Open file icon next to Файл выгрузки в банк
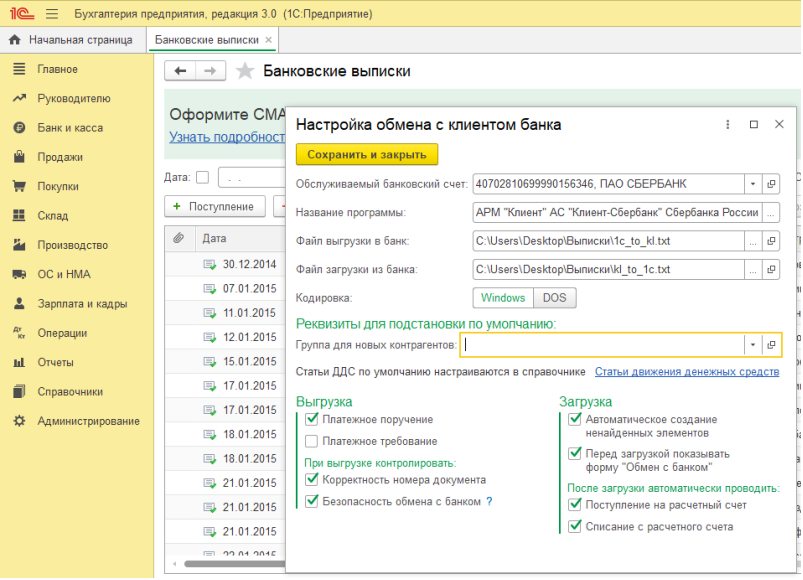The image size is (803, 580). [x=771, y=241]
